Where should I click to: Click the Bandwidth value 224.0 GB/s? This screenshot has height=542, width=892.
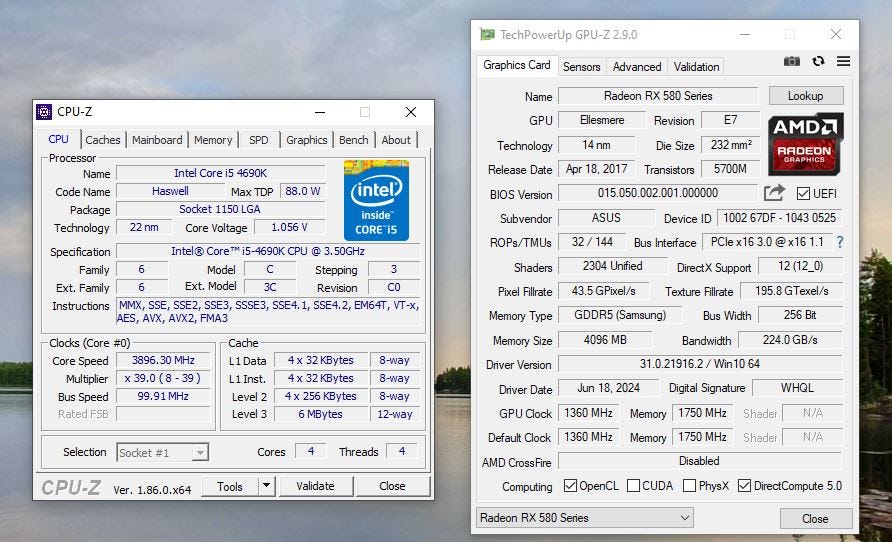coord(790,340)
